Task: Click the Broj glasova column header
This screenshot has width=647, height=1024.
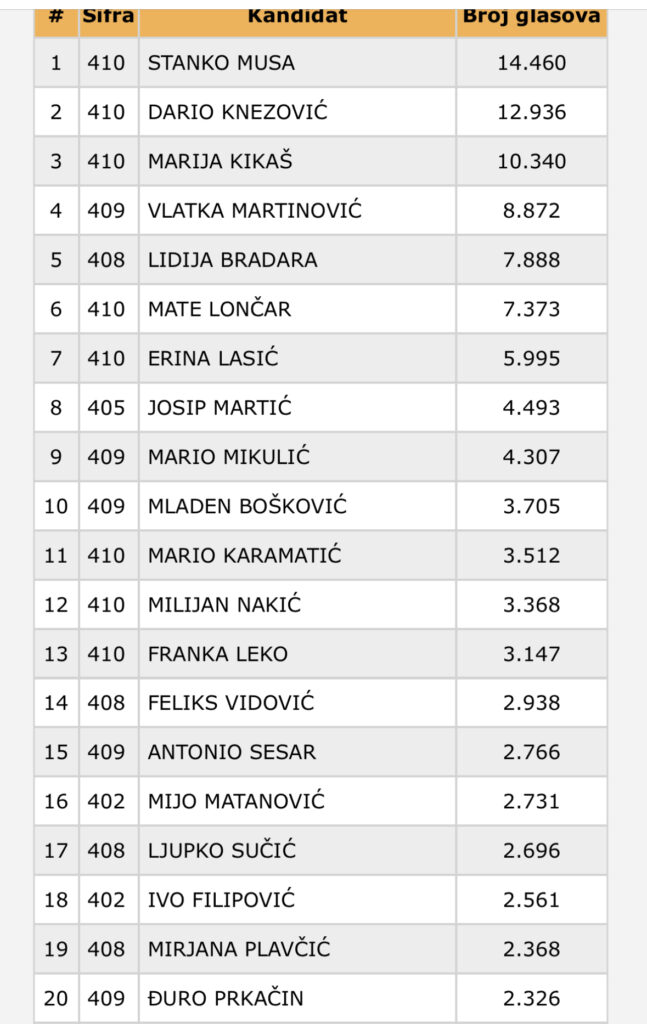Action: click(x=531, y=17)
